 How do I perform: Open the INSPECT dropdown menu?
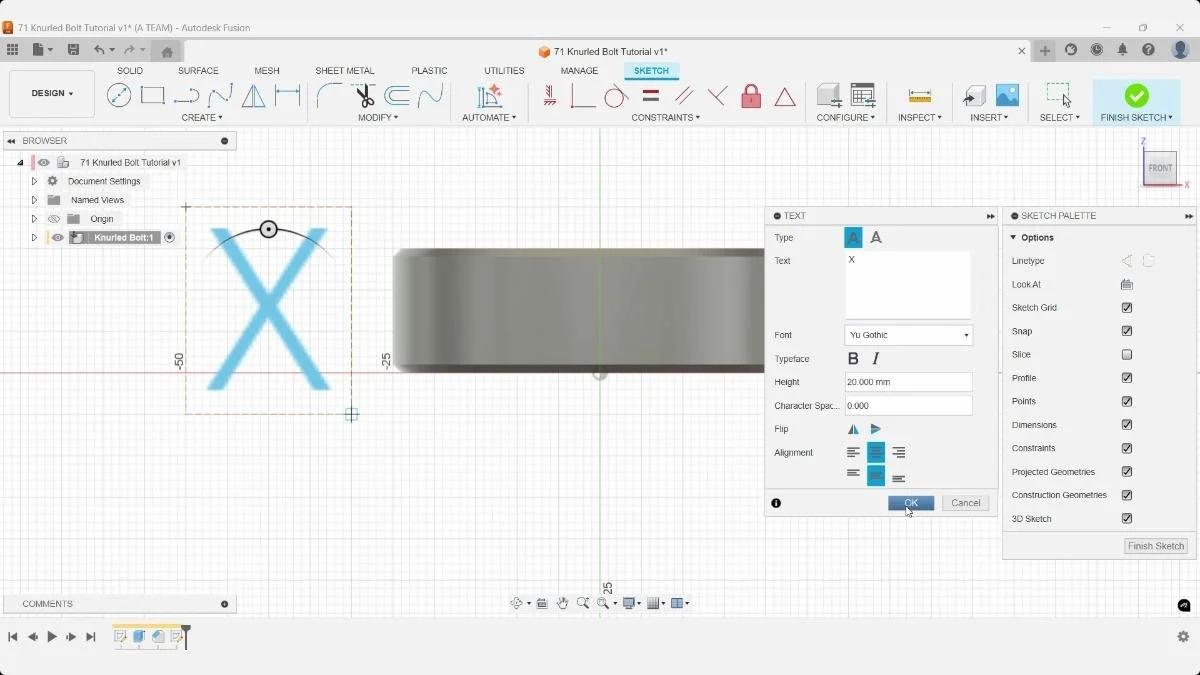(x=919, y=118)
